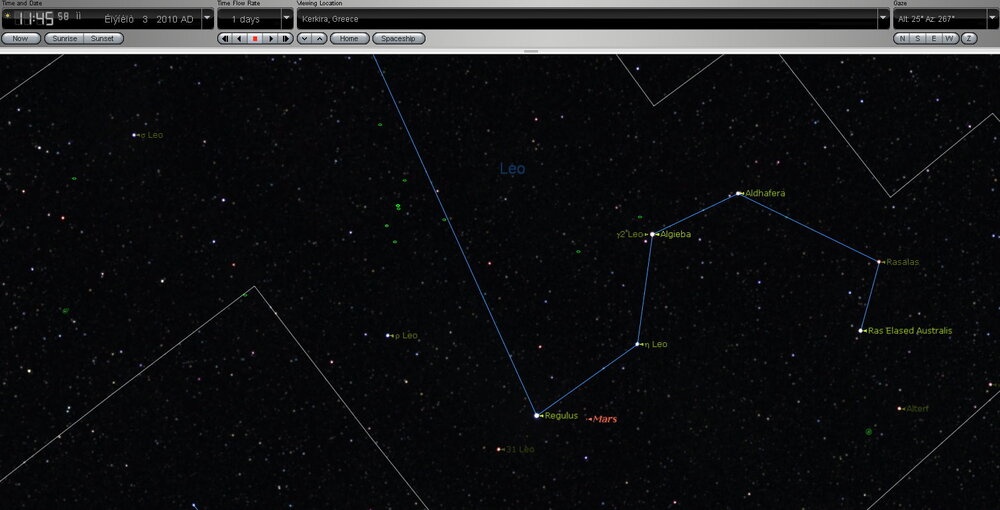
Task: Select the Regulus star in the sky view
Action: click(x=537, y=415)
